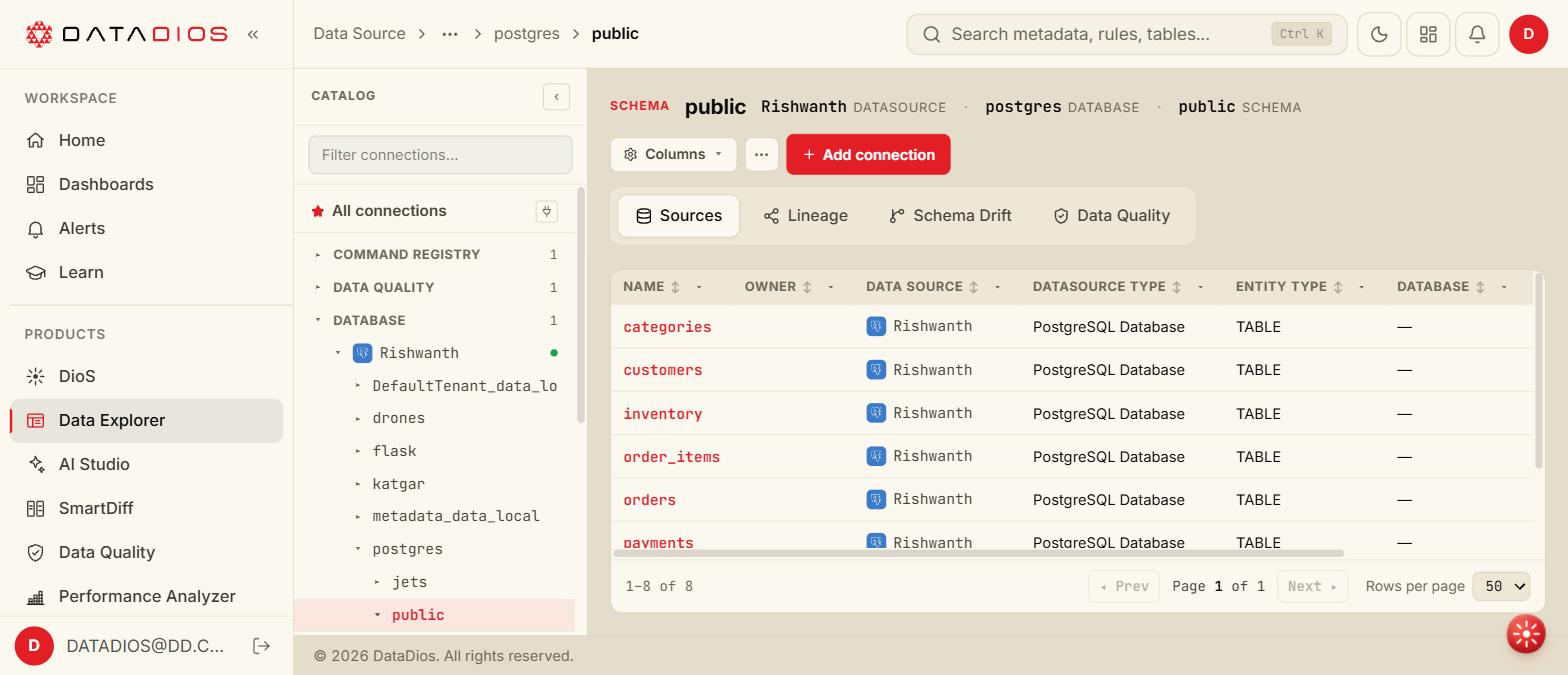Open the Columns dropdown

[x=673, y=154]
